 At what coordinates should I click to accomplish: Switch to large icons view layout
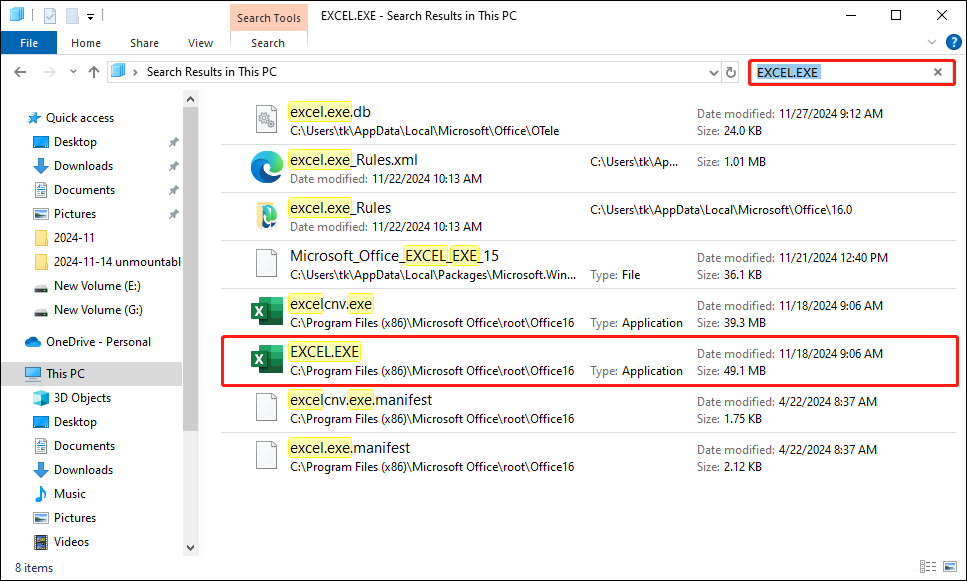pyautogui.click(x=950, y=567)
